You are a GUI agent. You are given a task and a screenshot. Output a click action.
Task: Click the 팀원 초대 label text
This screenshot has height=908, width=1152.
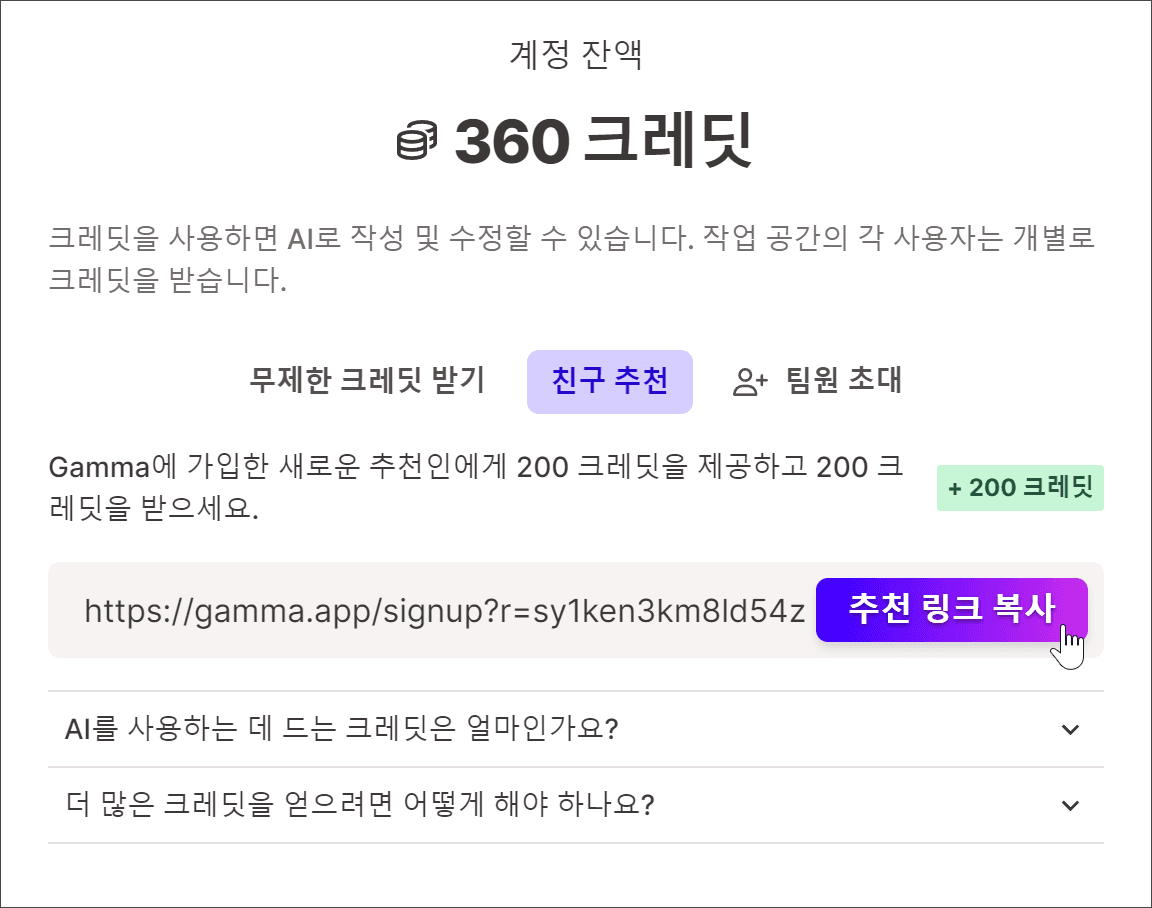point(843,381)
